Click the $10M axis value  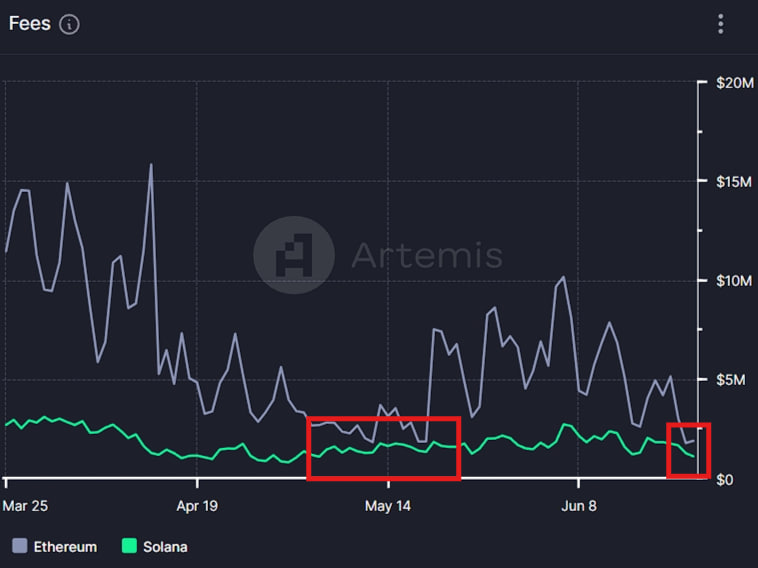734,280
